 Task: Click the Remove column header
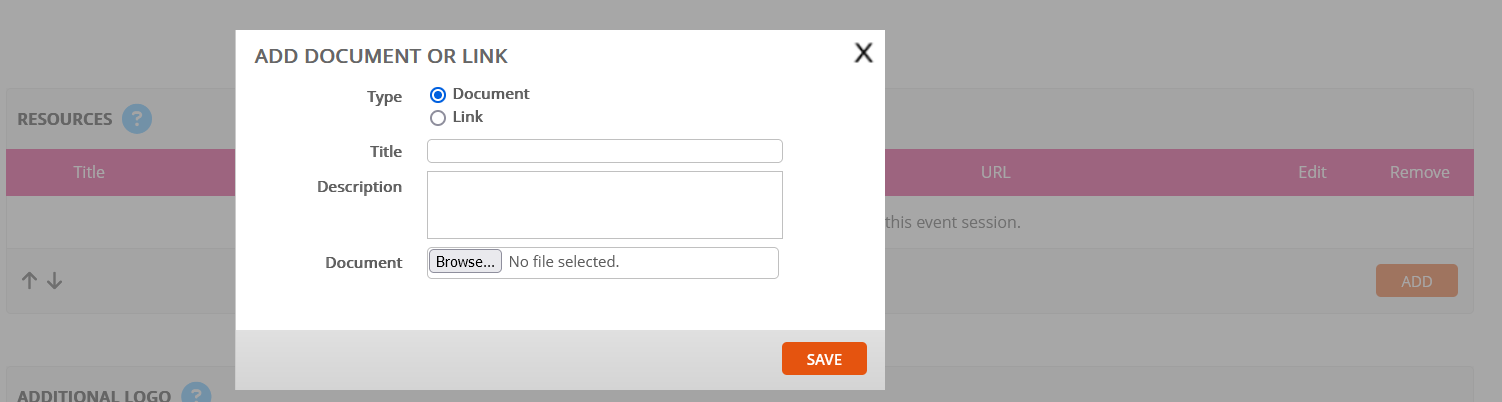pos(1419,172)
